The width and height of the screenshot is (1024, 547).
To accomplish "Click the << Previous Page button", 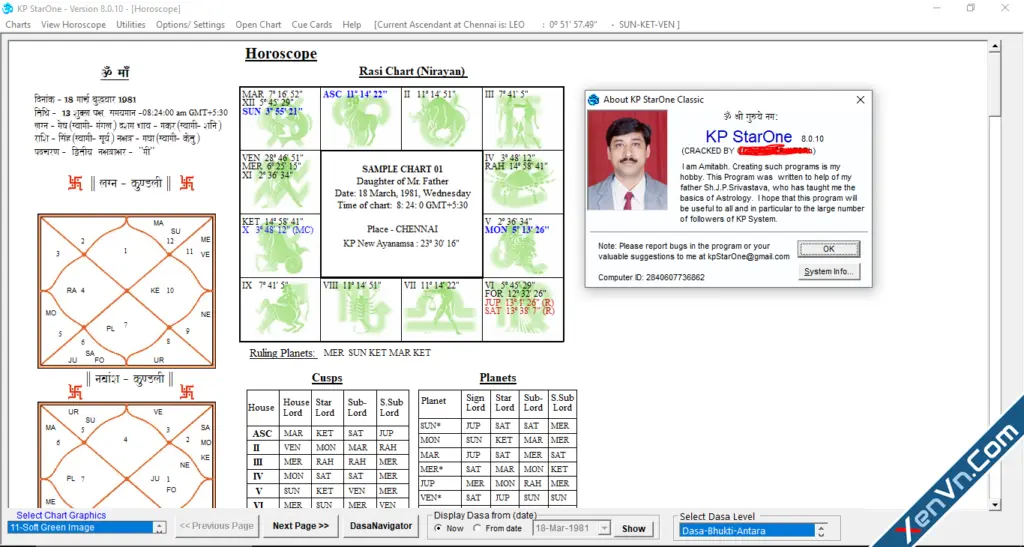I will (x=216, y=525).
